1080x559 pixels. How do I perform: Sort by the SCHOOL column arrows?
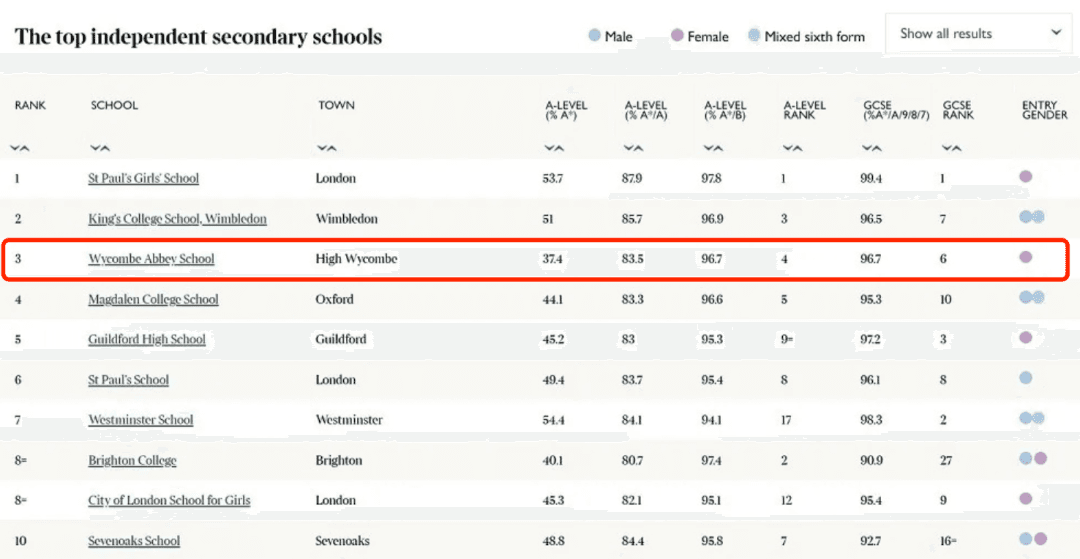pos(100,148)
